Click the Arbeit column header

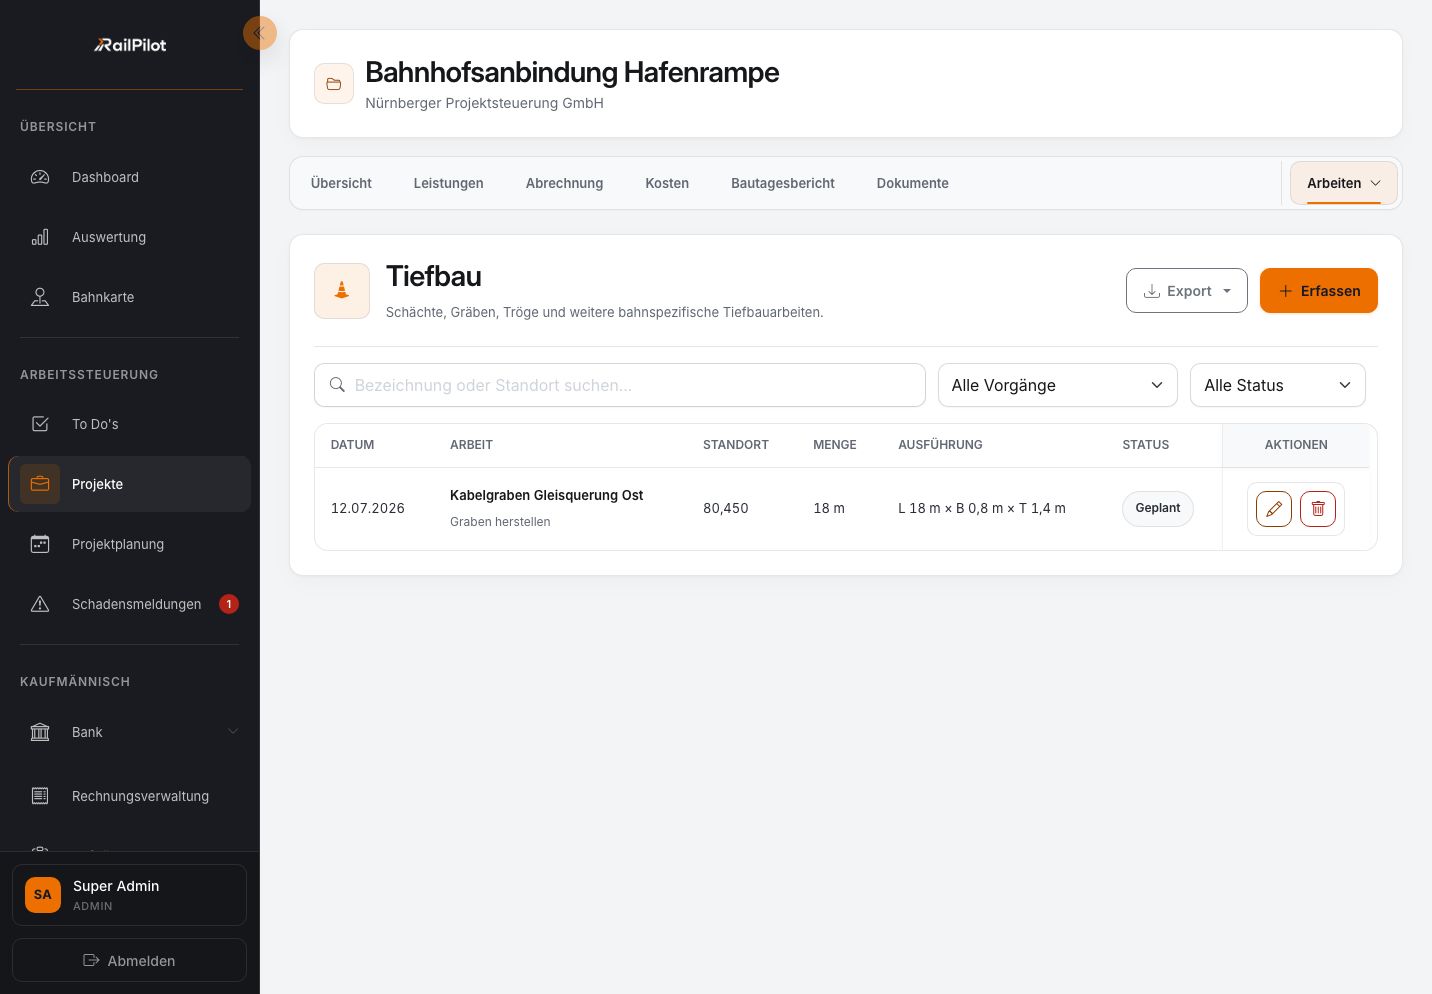[x=472, y=445]
